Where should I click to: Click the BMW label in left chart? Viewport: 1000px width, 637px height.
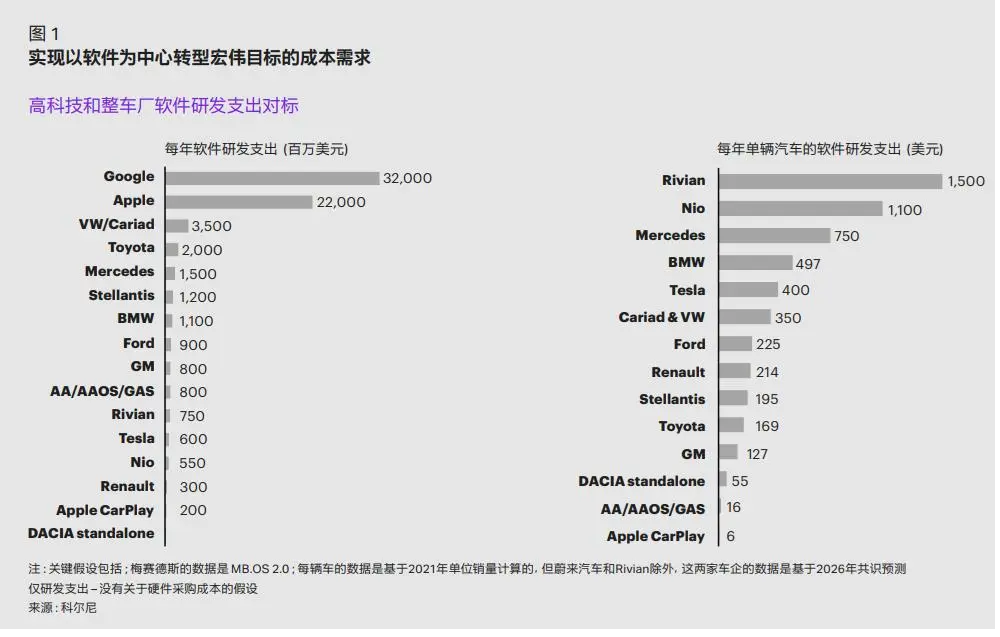coord(135,318)
